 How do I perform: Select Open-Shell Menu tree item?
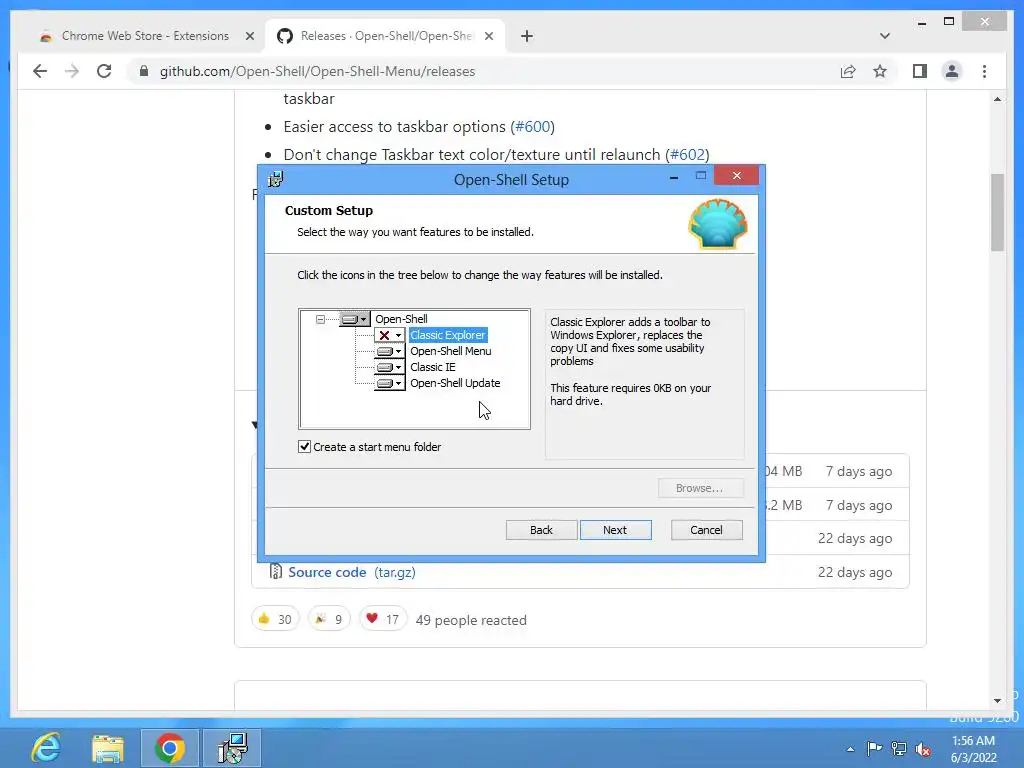451,351
